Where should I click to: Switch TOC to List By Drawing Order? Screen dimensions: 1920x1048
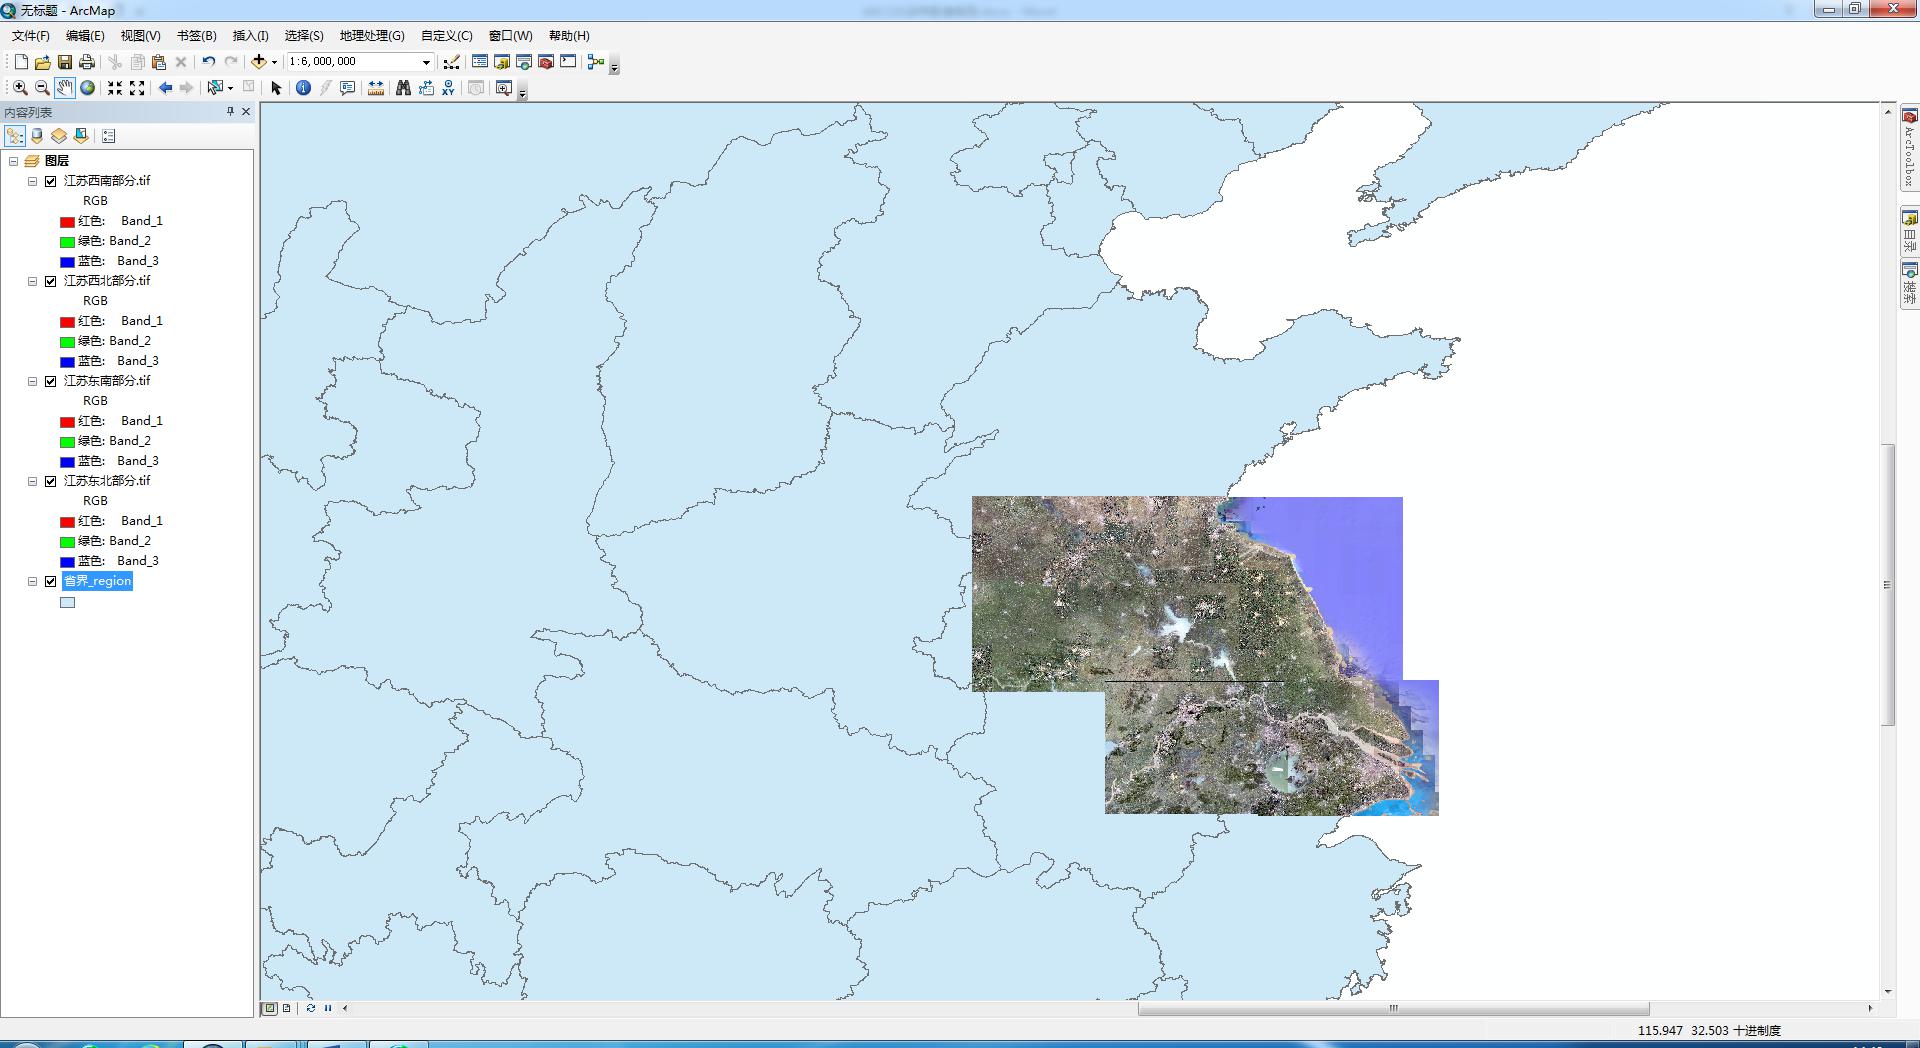(15, 136)
